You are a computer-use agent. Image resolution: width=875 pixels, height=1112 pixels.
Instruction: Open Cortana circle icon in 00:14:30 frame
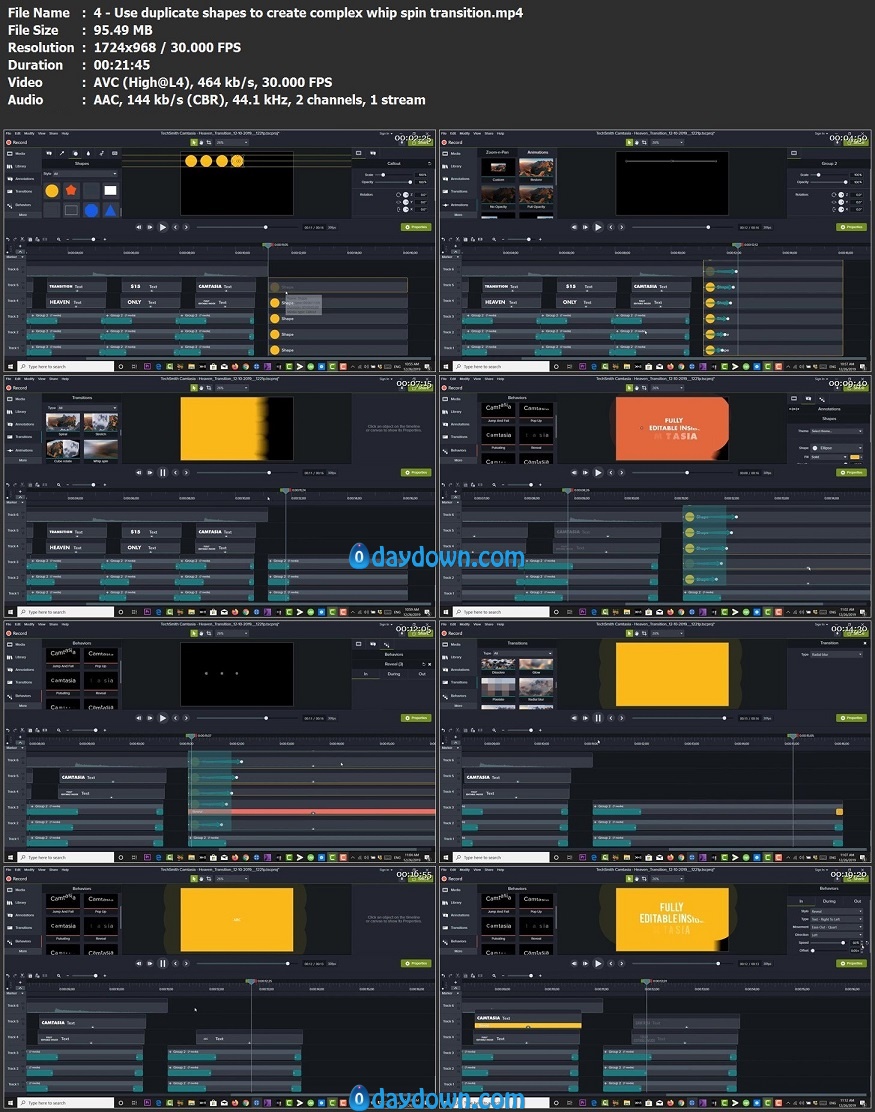(x=556, y=857)
